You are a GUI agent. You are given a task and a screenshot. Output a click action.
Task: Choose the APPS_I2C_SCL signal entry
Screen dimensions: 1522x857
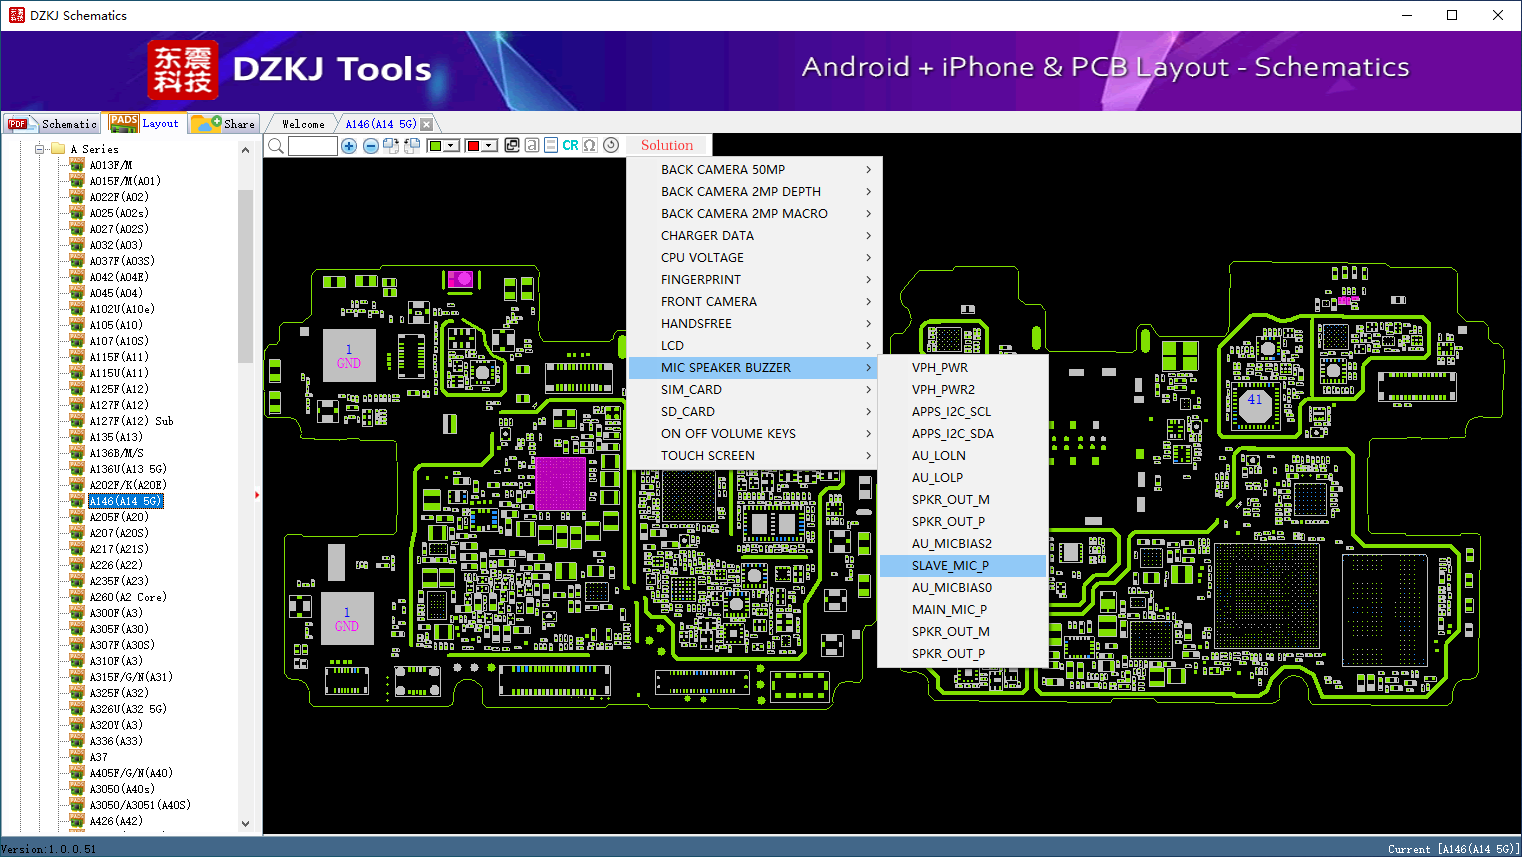tap(963, 411)
